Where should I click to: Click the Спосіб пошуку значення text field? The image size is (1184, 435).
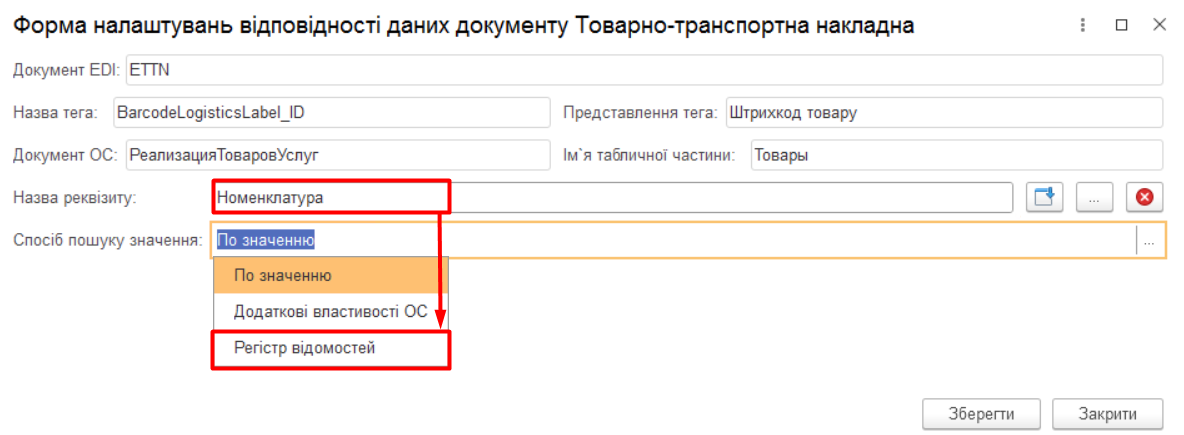670,241
